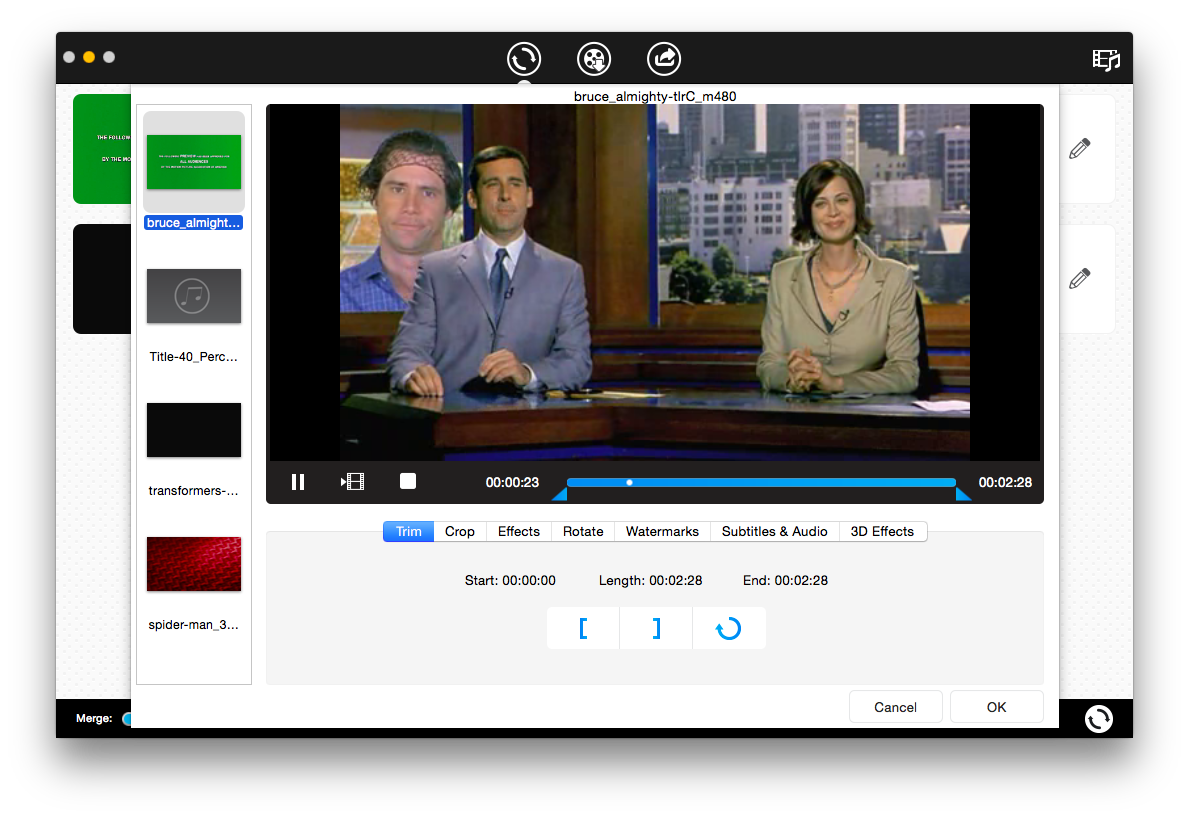Click the bruce_almighty-tlrC_m480 title text

655,96
